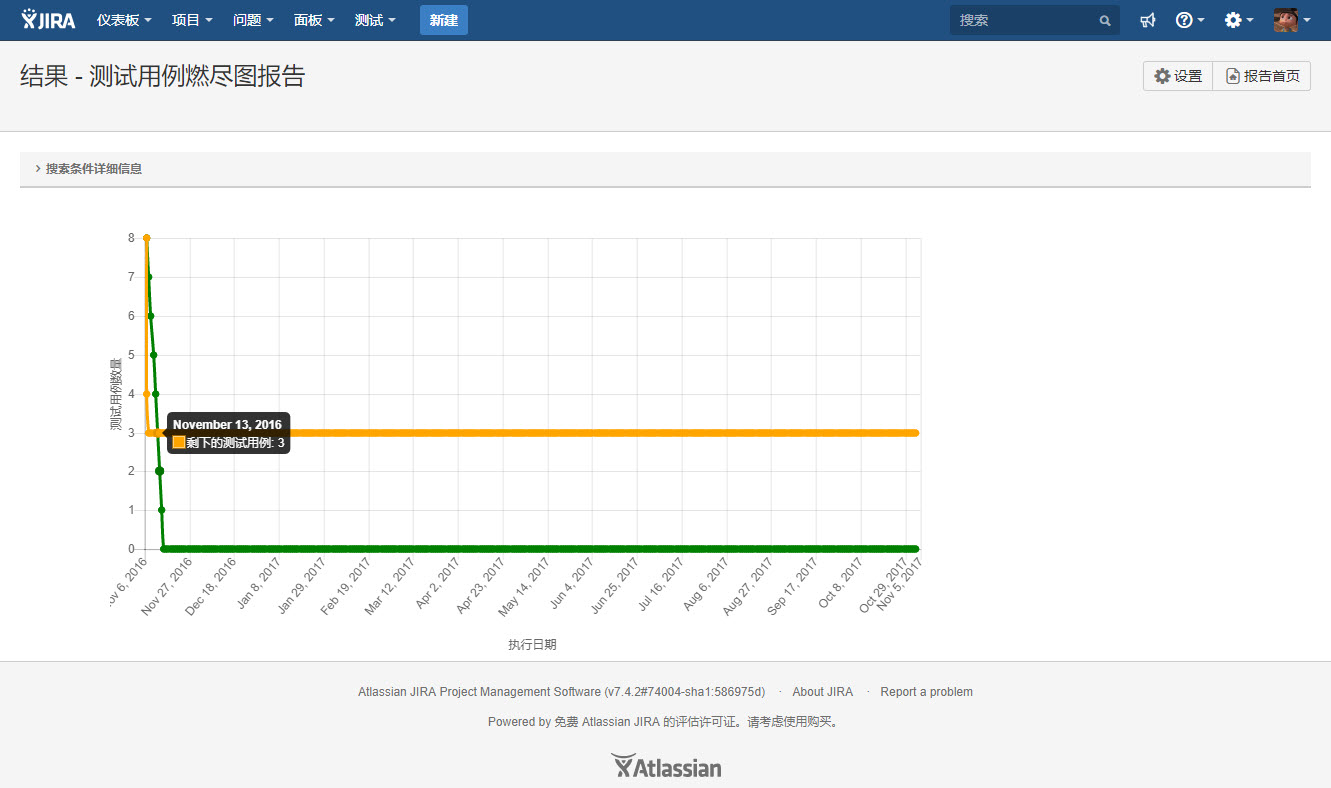
Task: Click the Jan 8, 2017 axis date label
Action: (260, 584)
